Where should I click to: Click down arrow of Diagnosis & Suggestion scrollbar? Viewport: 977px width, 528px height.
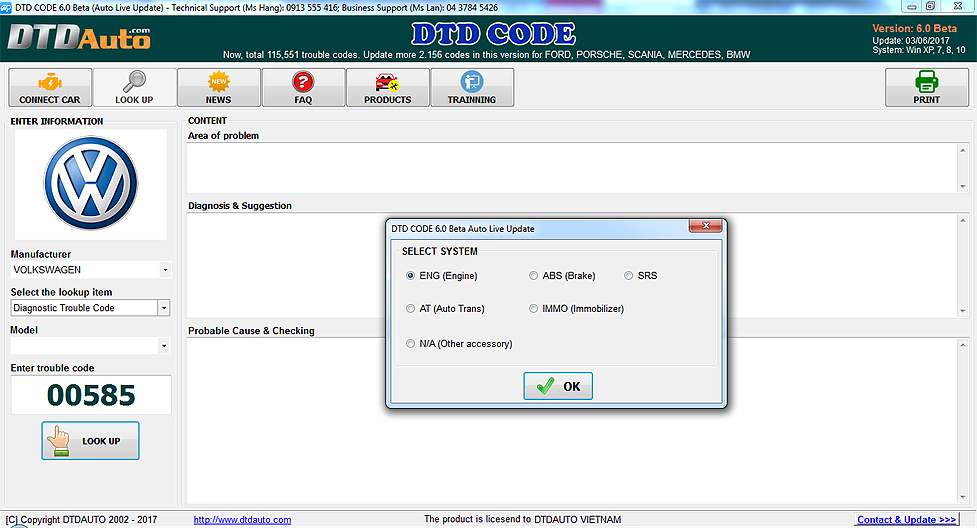963,311
